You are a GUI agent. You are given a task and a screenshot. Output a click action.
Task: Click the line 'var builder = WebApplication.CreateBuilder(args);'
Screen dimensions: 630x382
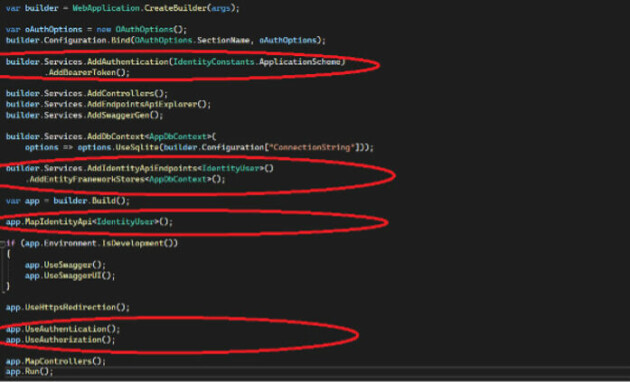tap(123, 8)
